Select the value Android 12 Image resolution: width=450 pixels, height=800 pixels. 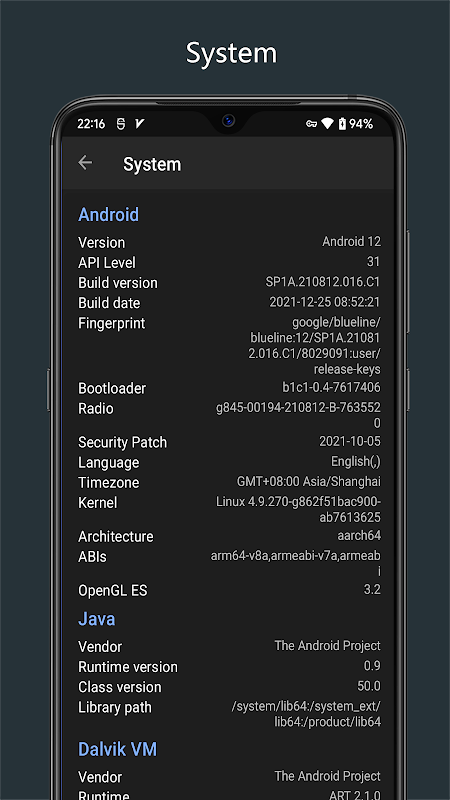(x=352, y=241)
